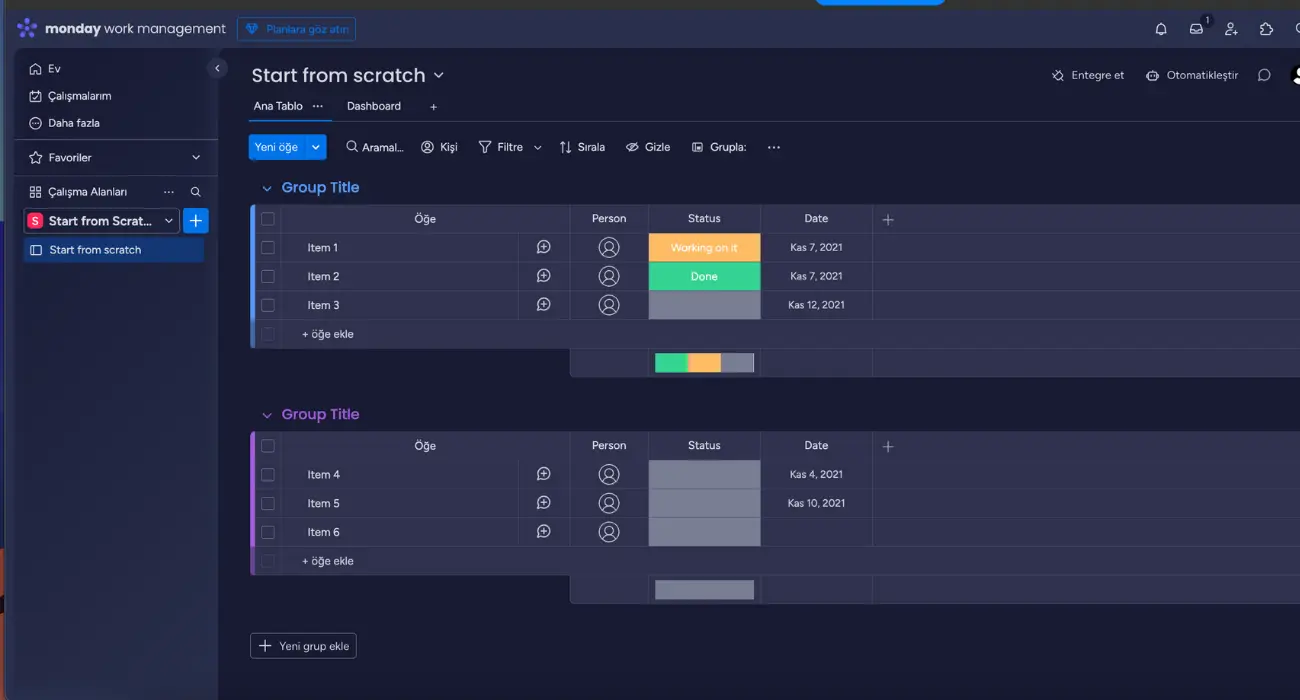Open Çalışmalarım in the sidebar
This screenshot has height=700, width=1300.
point(79,96)
